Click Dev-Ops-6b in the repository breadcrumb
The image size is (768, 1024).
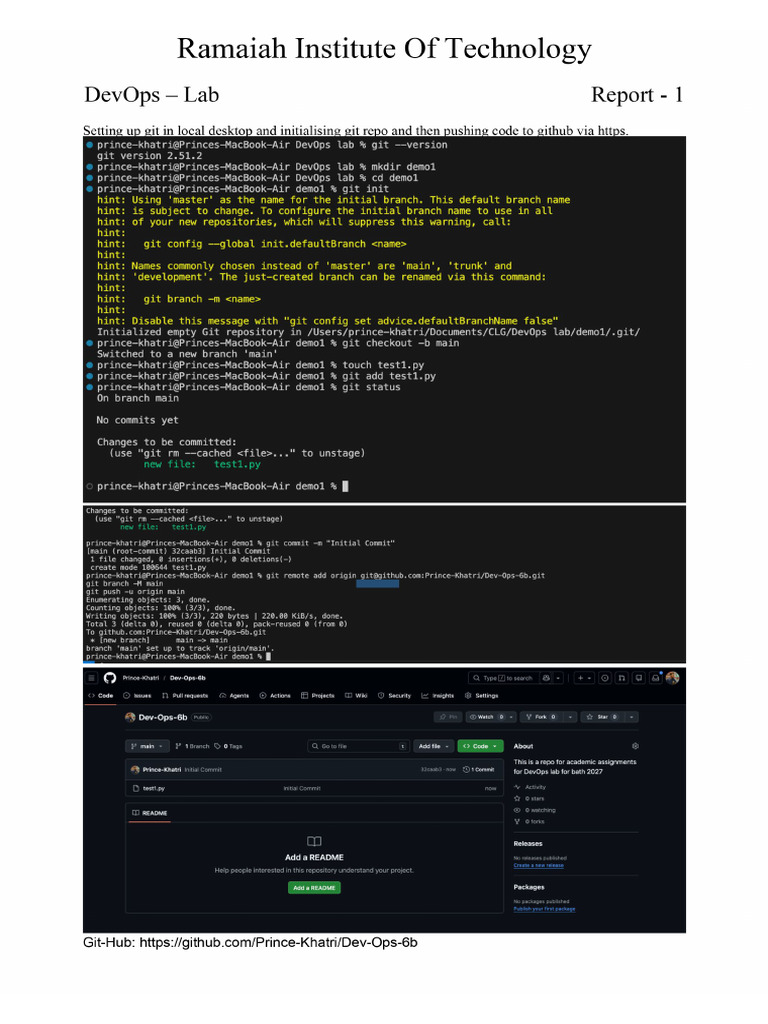coord(187,678)
